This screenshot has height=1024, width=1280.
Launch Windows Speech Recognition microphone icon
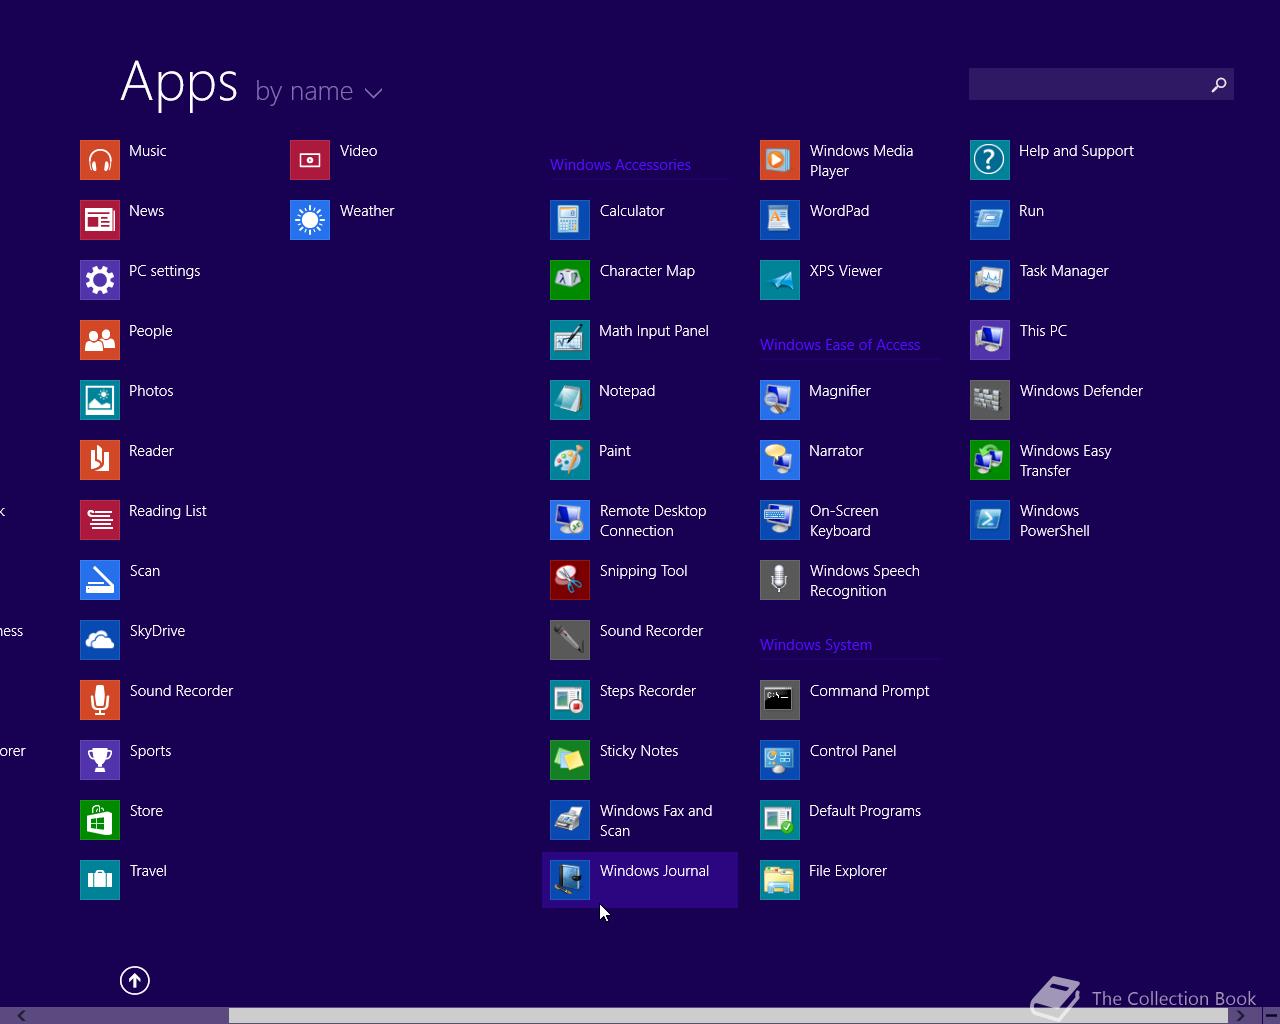point(780,580)
